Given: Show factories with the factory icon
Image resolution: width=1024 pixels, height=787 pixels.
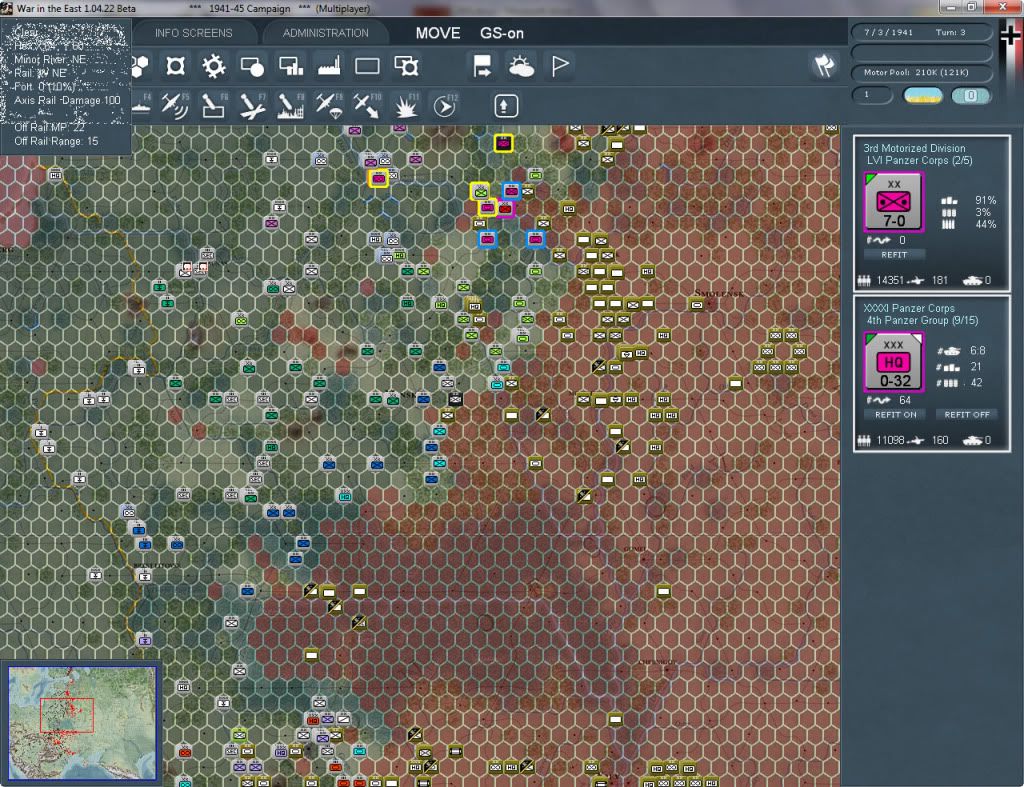Looking at the screenshot, I should coord(329,66).
